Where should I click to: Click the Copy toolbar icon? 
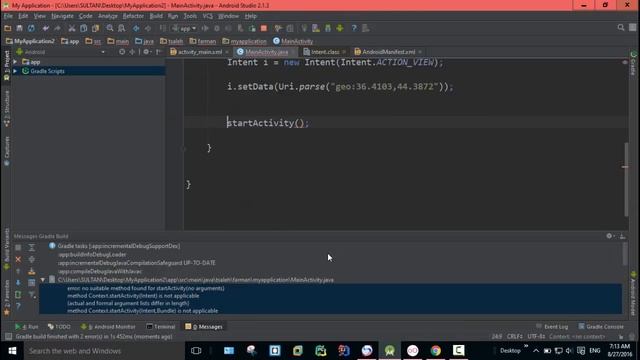point(84,28)
